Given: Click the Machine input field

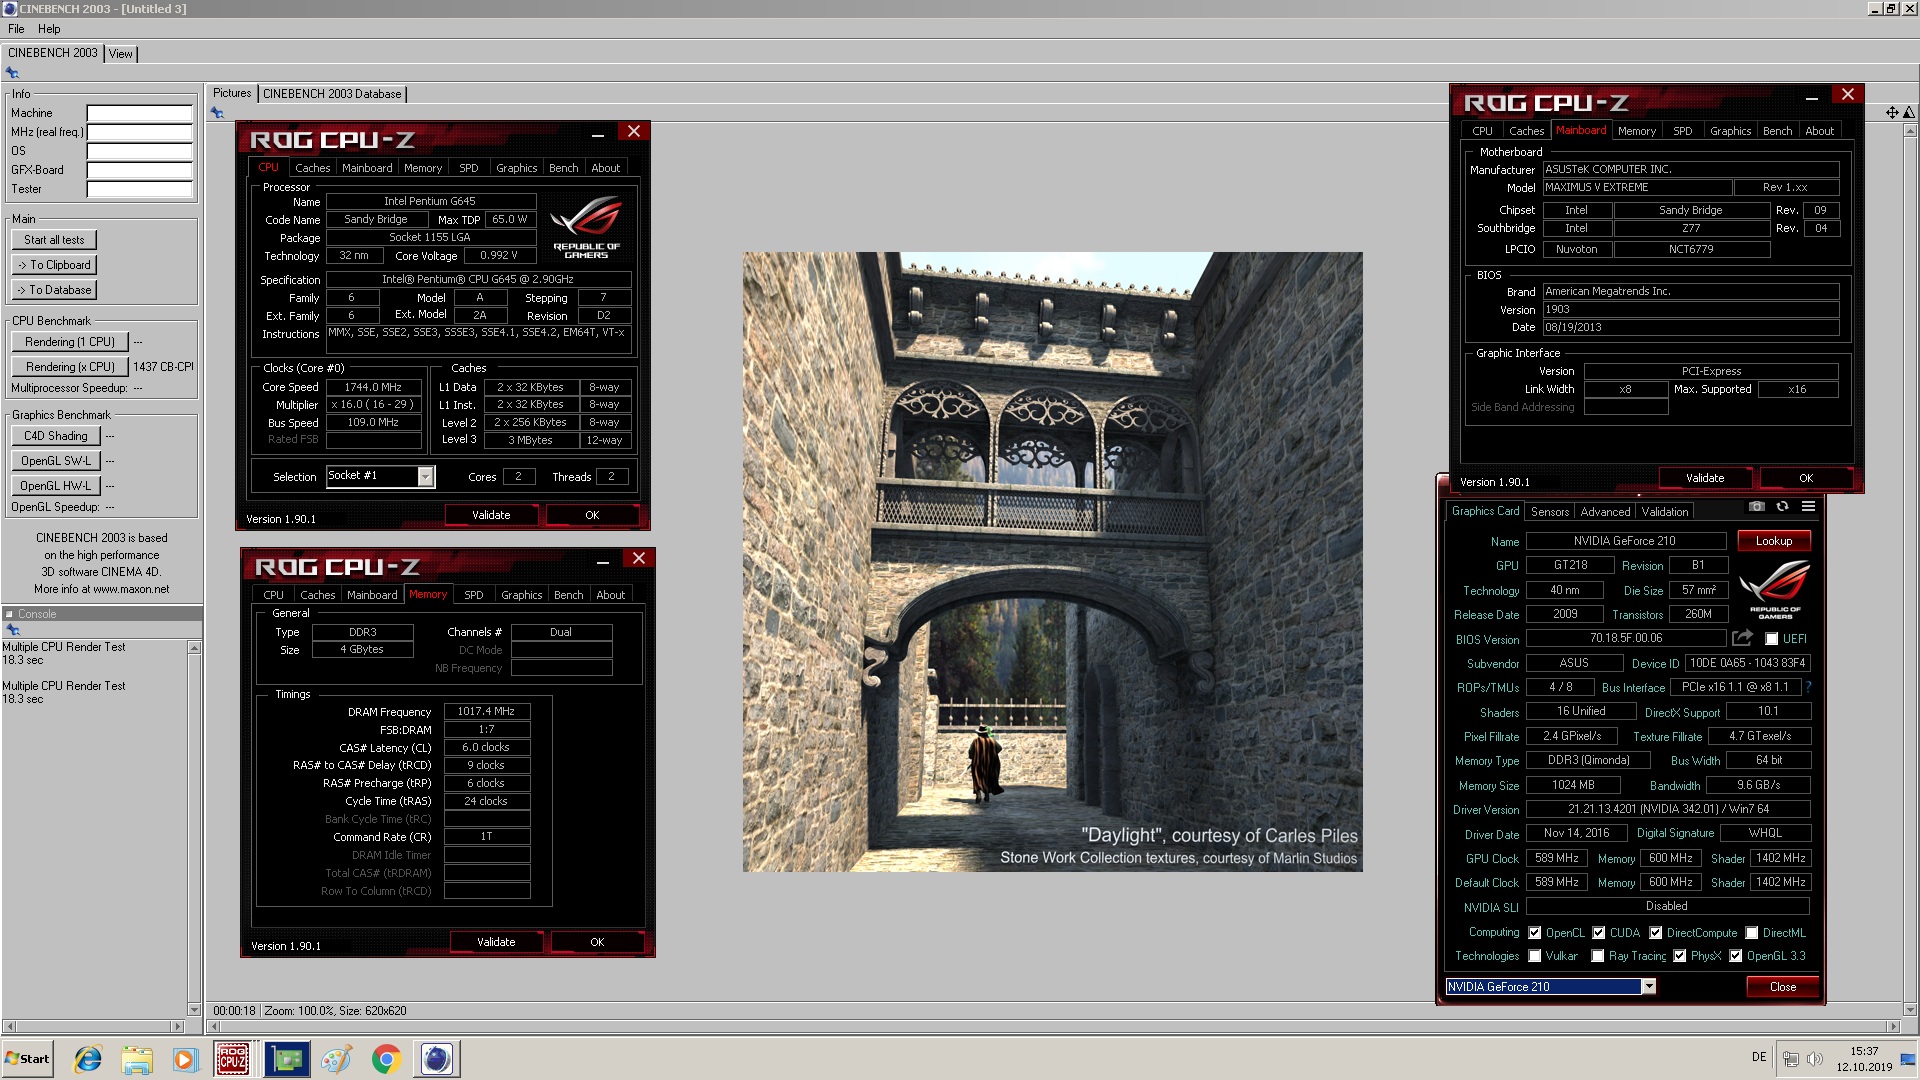Looking at the screenshot, I should click(139, 113).
